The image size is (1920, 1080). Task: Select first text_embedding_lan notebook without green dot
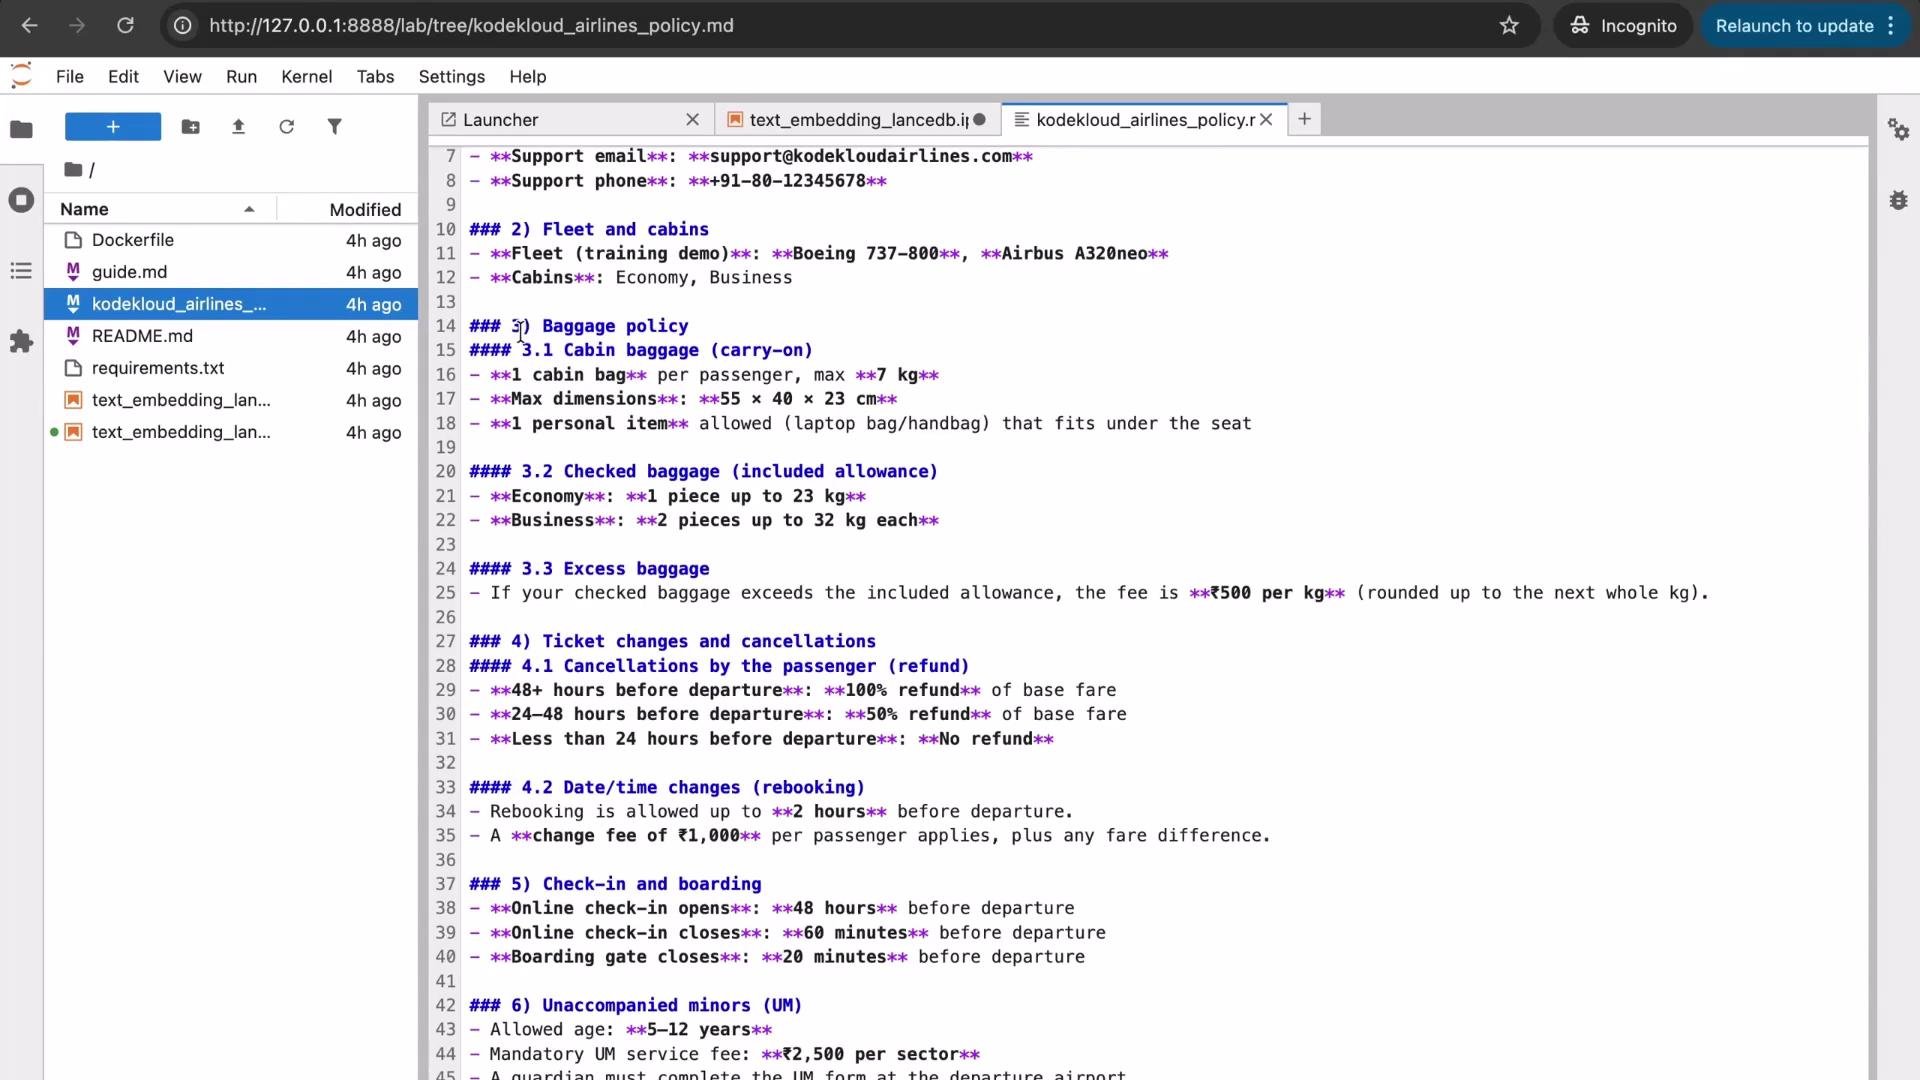point(231,400)
